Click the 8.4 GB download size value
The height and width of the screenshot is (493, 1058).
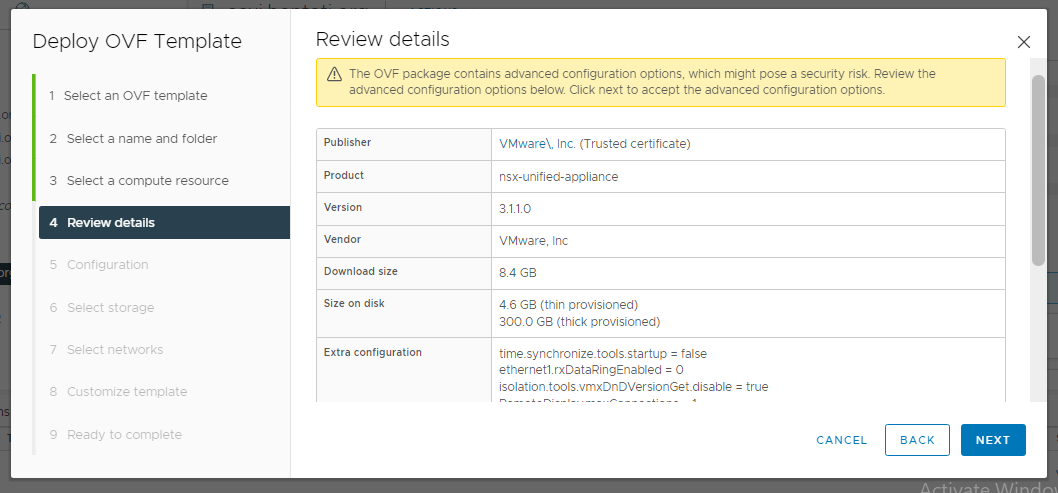tap(518, 273)
